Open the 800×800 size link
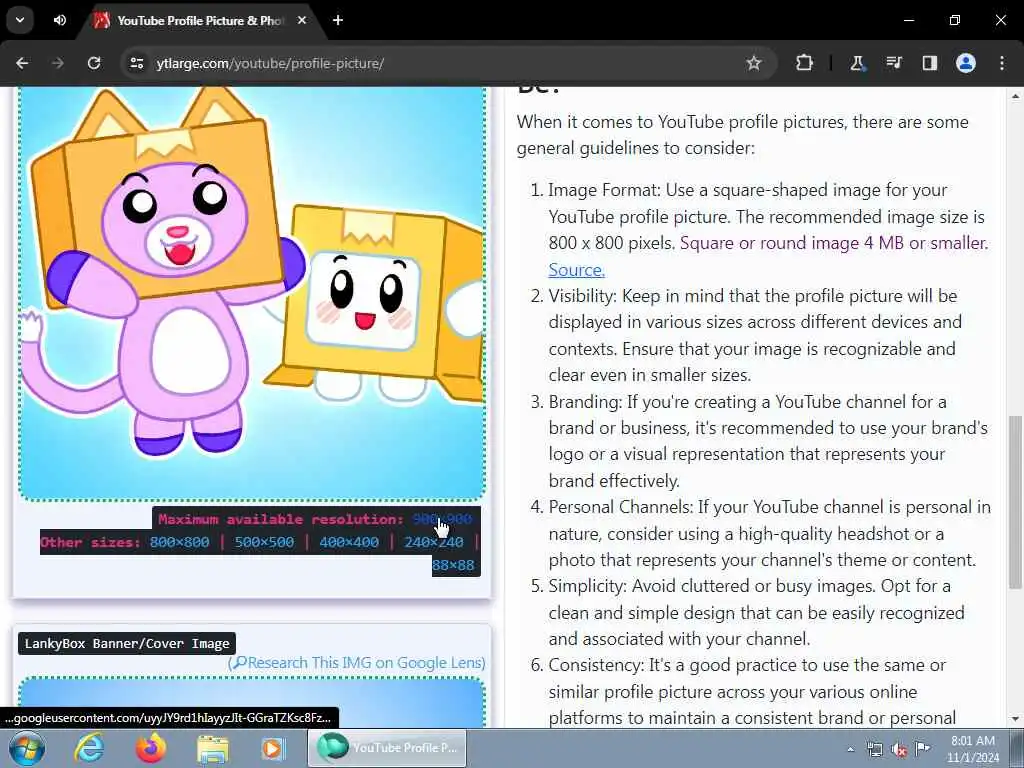The height and width of the screenshot is (768, 1024). [180, 542]
